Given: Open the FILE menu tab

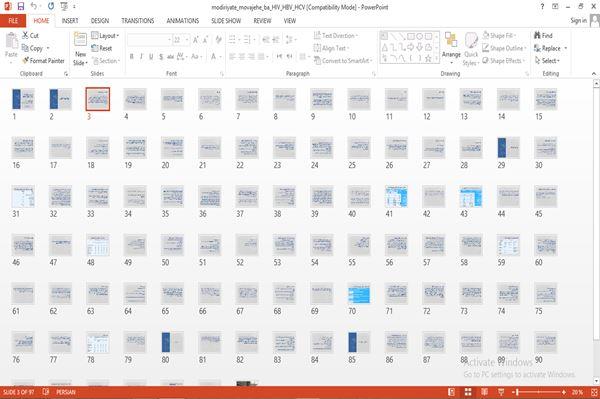Looking at the screenshot, I should coord(13,21).
